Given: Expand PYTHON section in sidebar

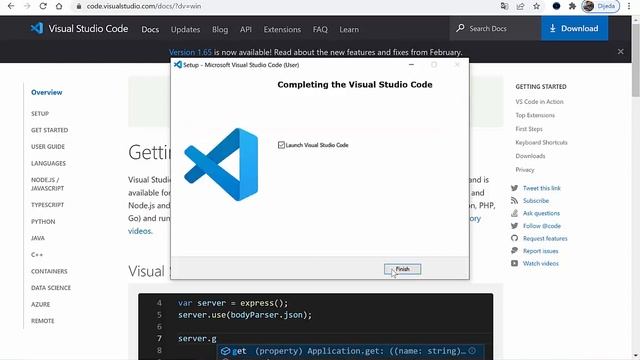Looking at the screenshot, I should [43, 222].
